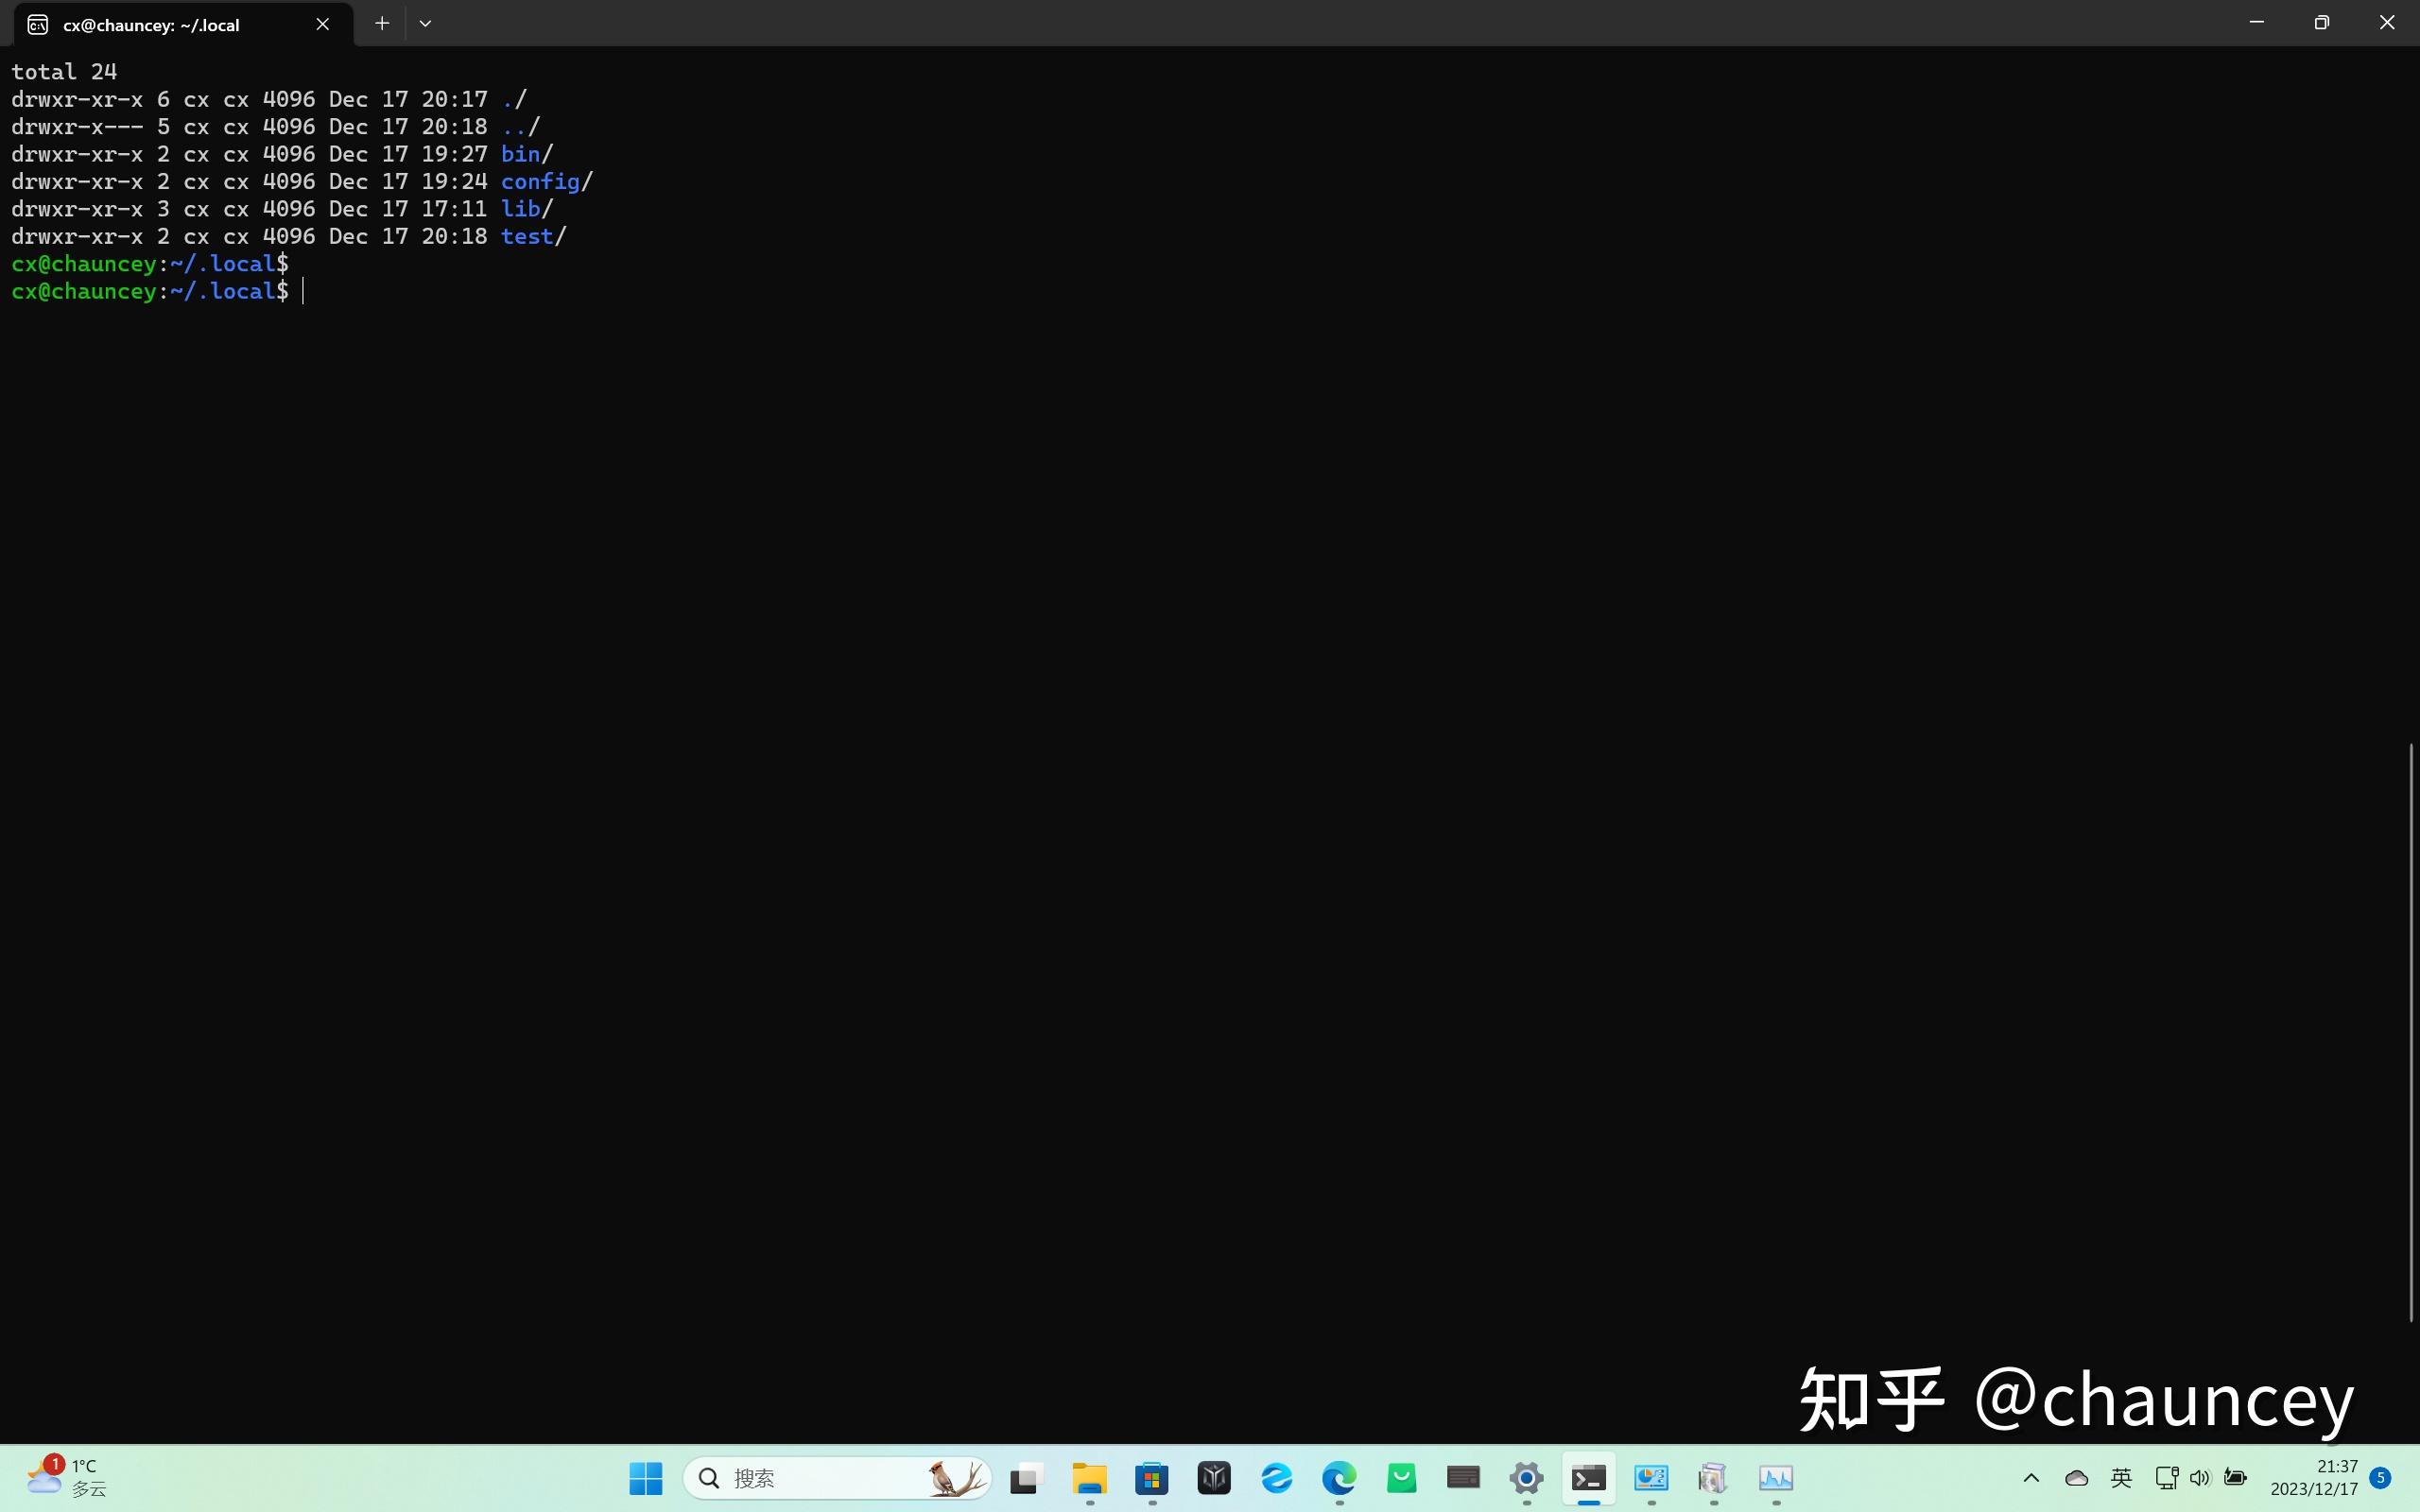Open the Windows Start menu

(x=646, y=1477)
